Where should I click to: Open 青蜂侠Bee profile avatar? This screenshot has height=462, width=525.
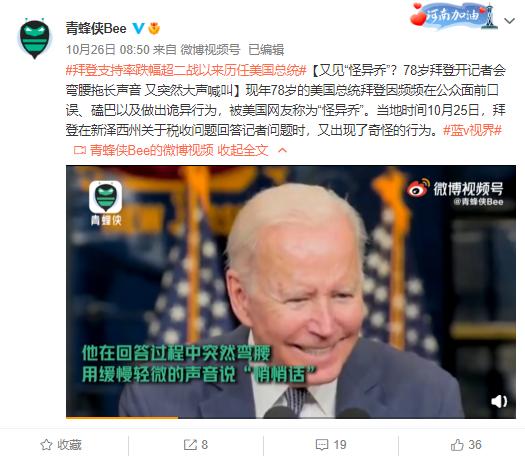(34, 39)
